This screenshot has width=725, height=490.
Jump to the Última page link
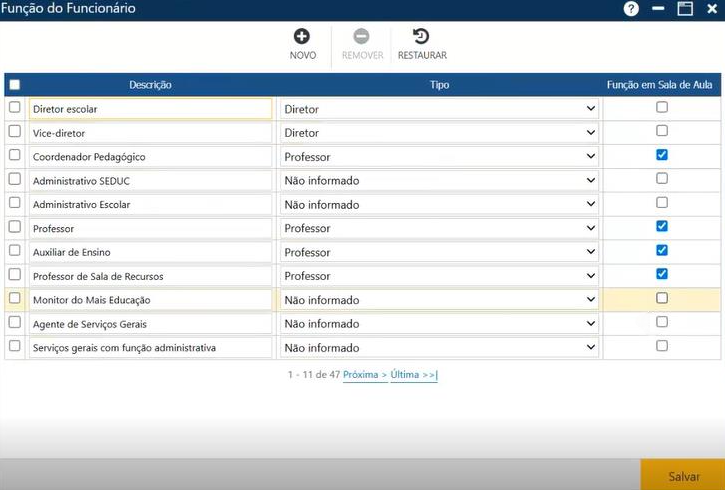(414, 375)
